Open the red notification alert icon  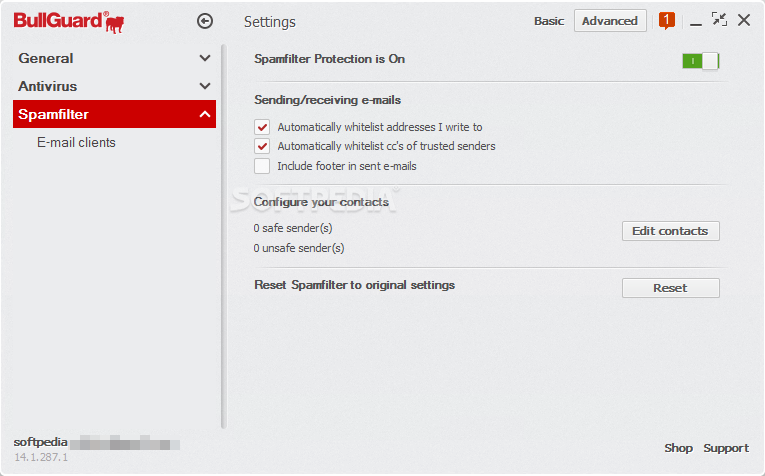(666, 21)
